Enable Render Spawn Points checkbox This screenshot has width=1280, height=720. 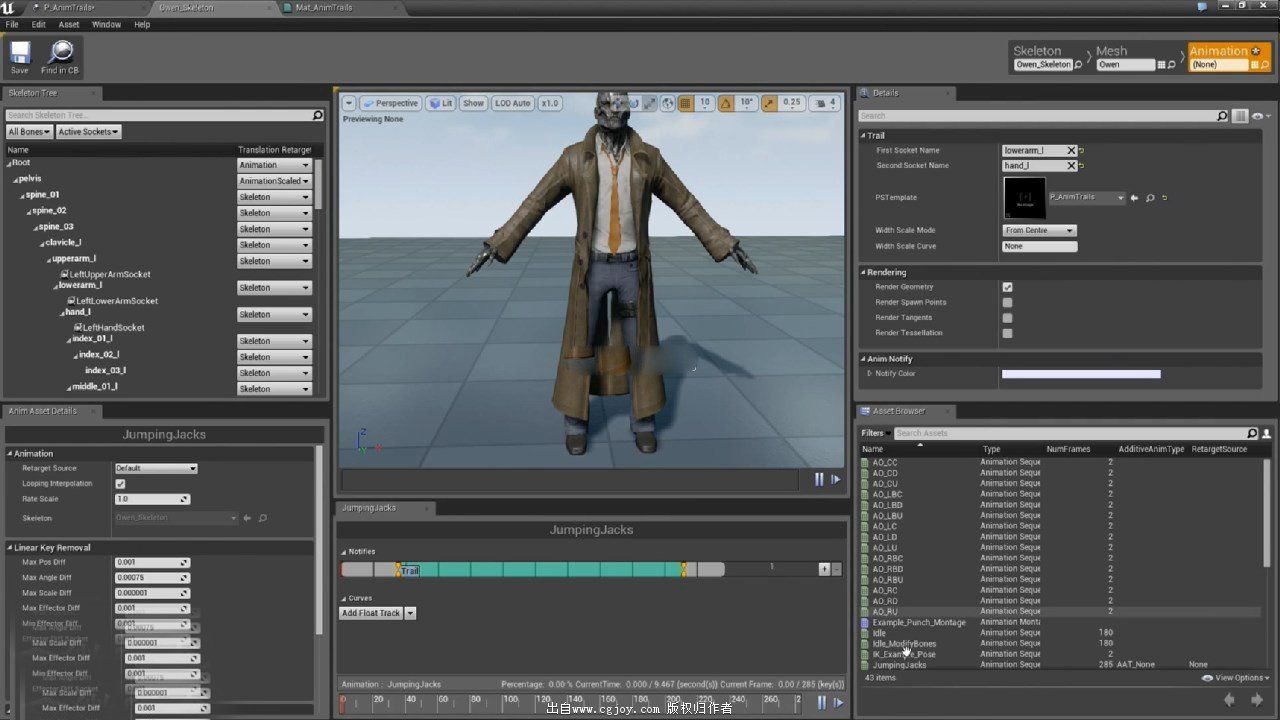coord(1007,302)
